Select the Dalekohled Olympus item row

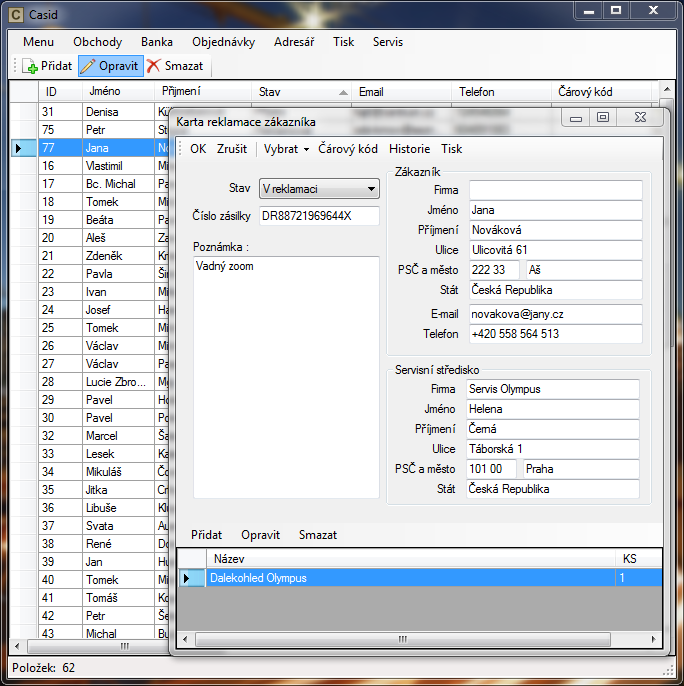[x=420, y=578]
